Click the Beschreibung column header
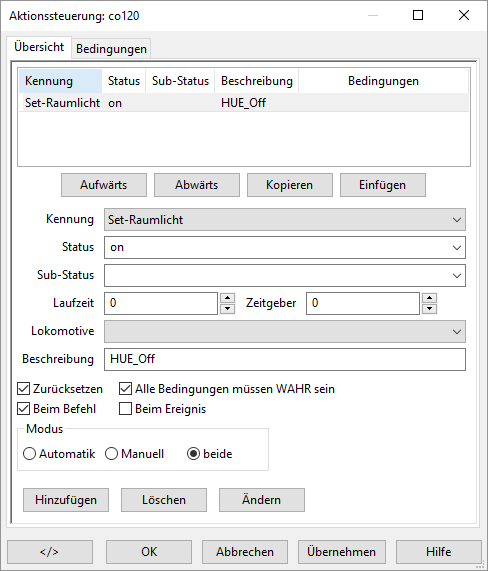This screenshot has height=571, width=488. (257, 81)
